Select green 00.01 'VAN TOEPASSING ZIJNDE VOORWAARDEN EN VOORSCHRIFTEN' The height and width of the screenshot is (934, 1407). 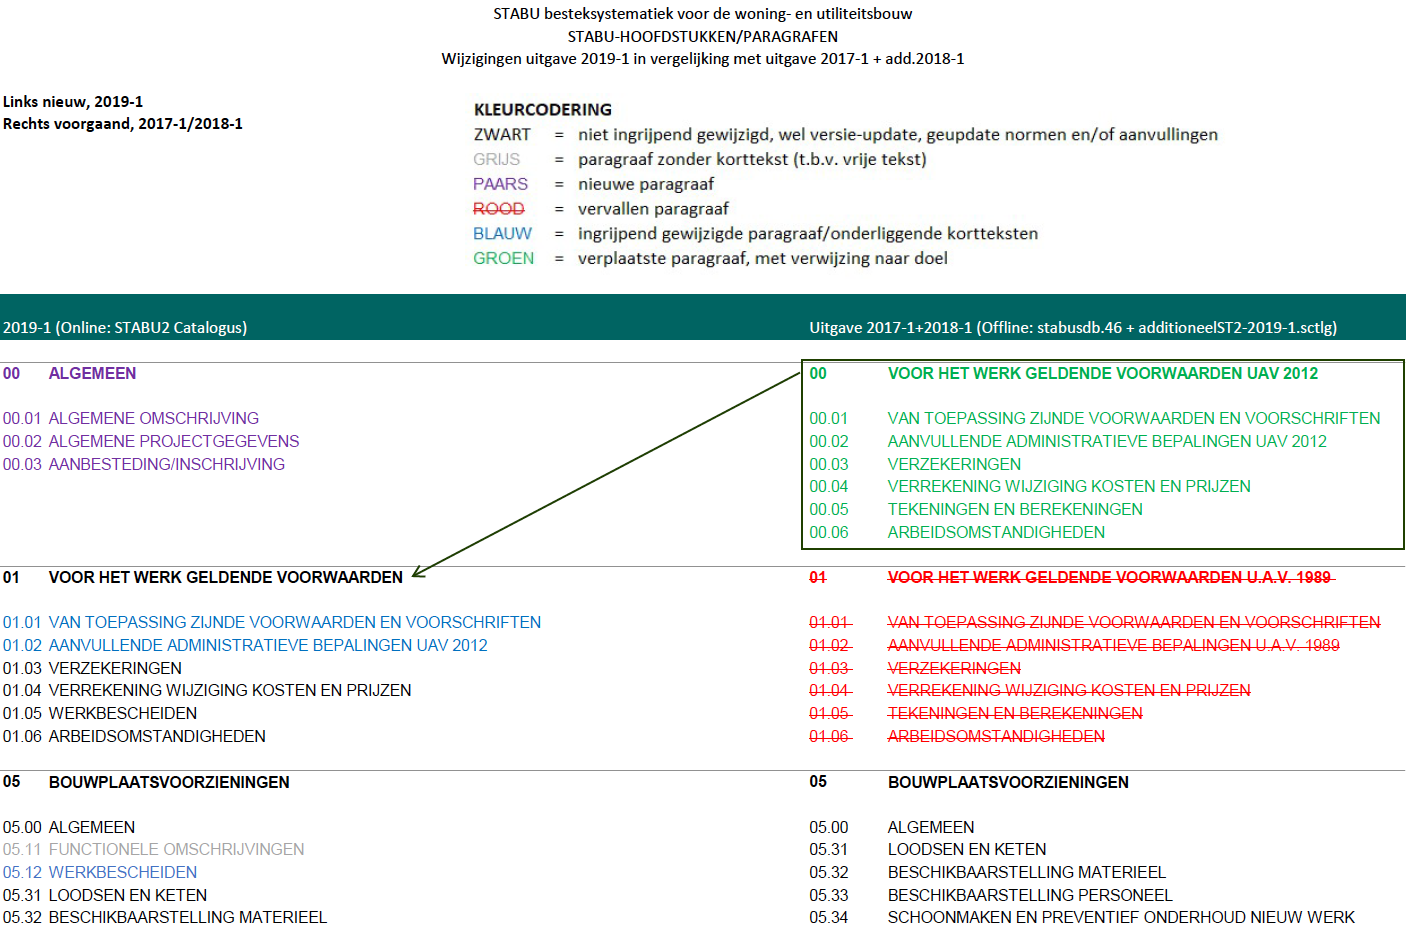tap(1134, 419)
